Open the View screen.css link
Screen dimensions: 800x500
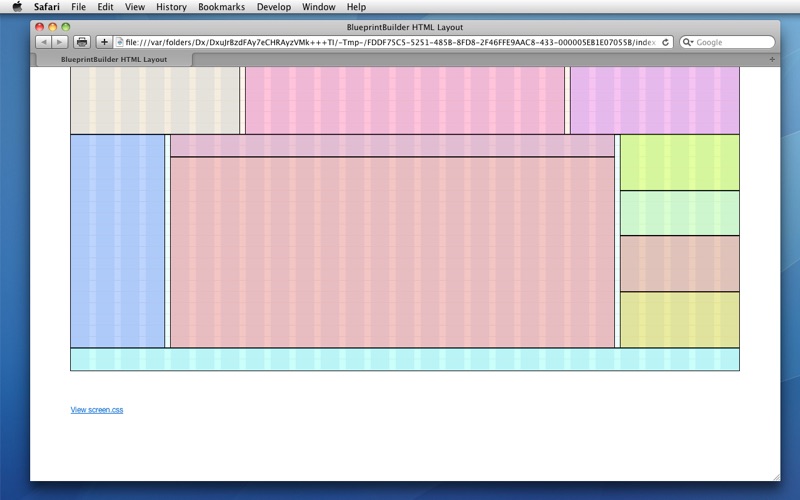coord(97,410)
